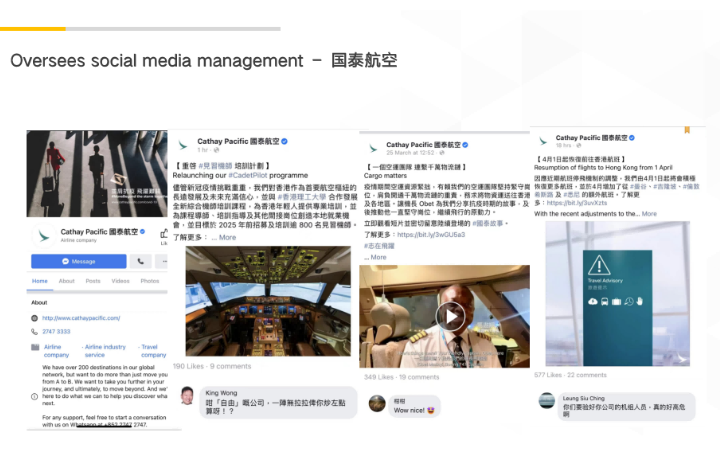
Task: Click the thumbs-up Like icon on page header
Action: coord(164,234)
